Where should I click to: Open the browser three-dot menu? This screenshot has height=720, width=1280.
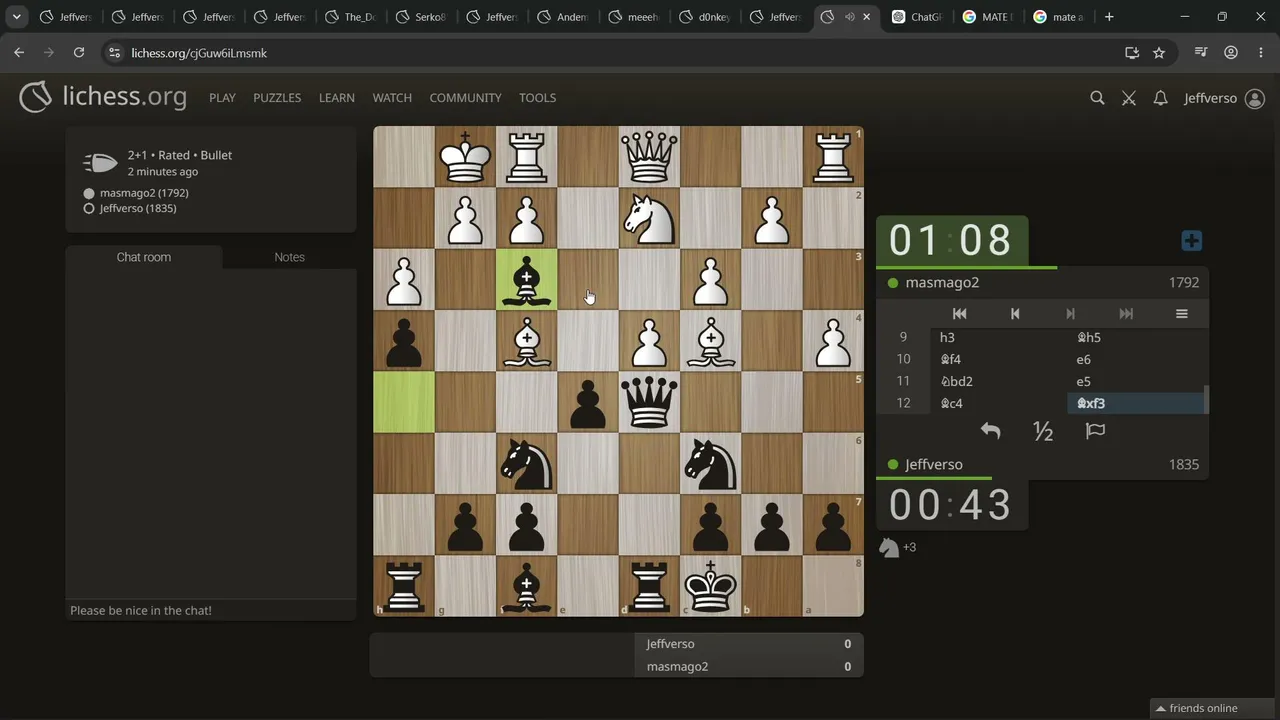[1260, 53]
